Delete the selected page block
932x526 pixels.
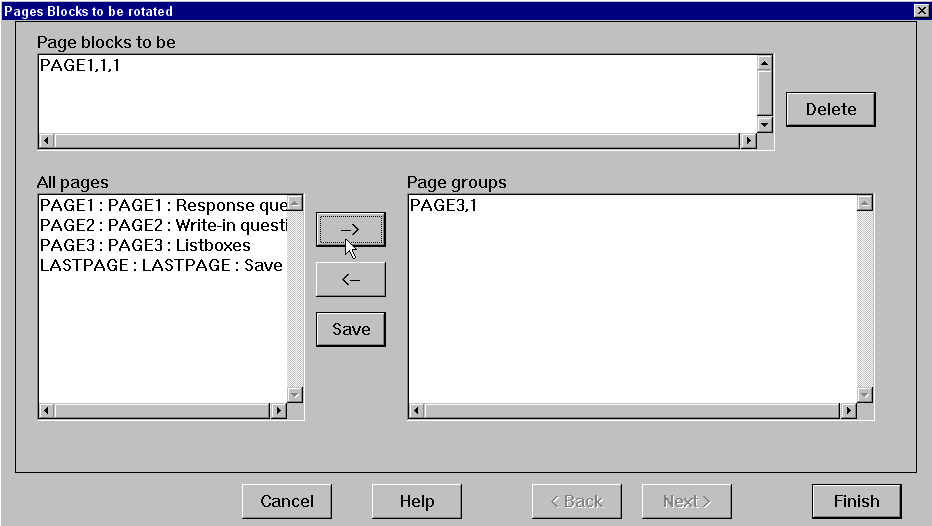point(831,109)
